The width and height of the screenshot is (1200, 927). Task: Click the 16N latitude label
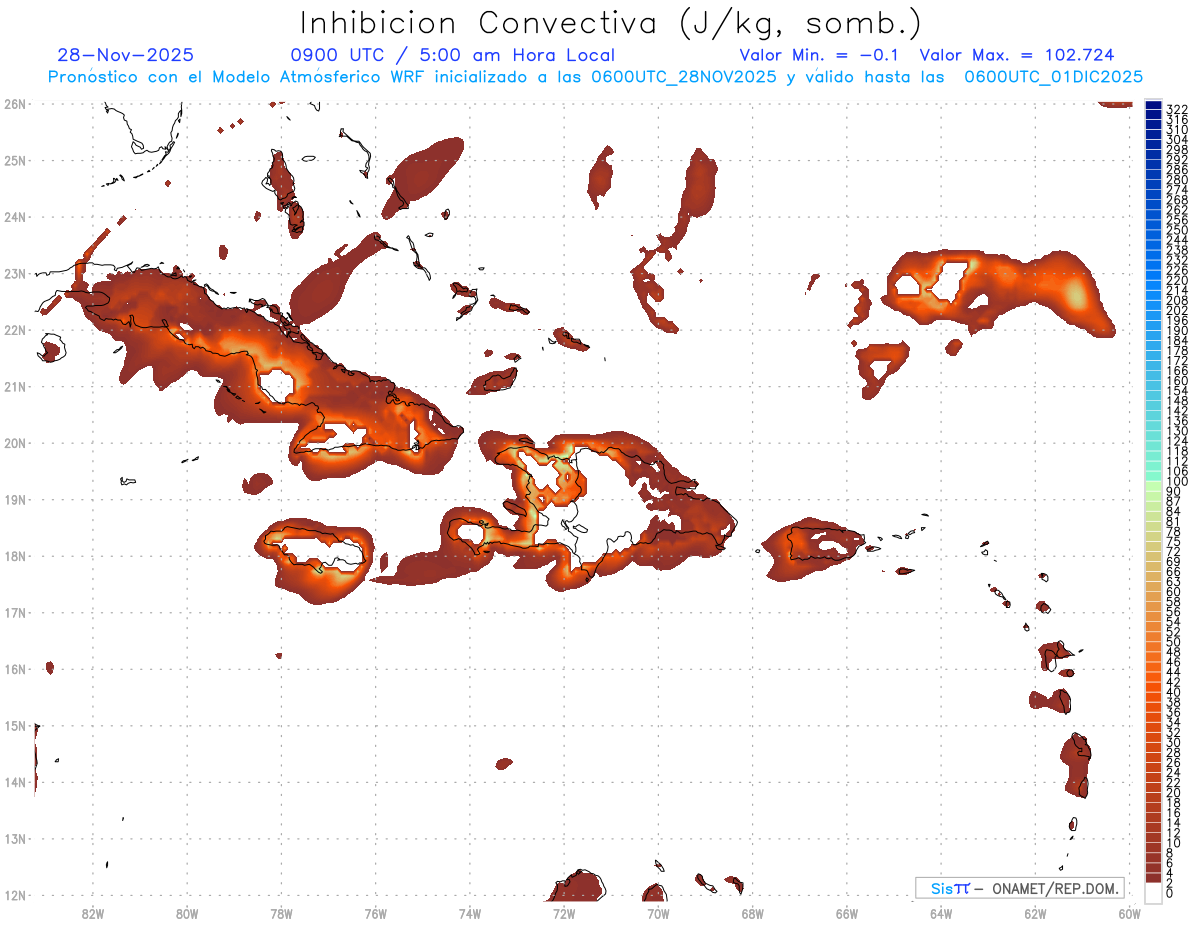click(x=14, y=669)
